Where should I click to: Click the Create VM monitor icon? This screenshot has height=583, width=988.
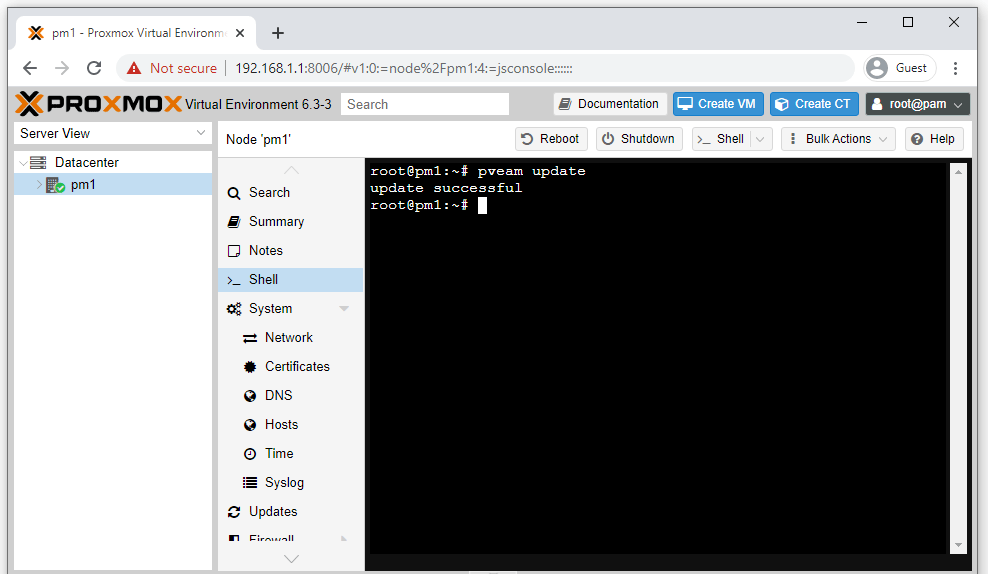coord(686,104)
